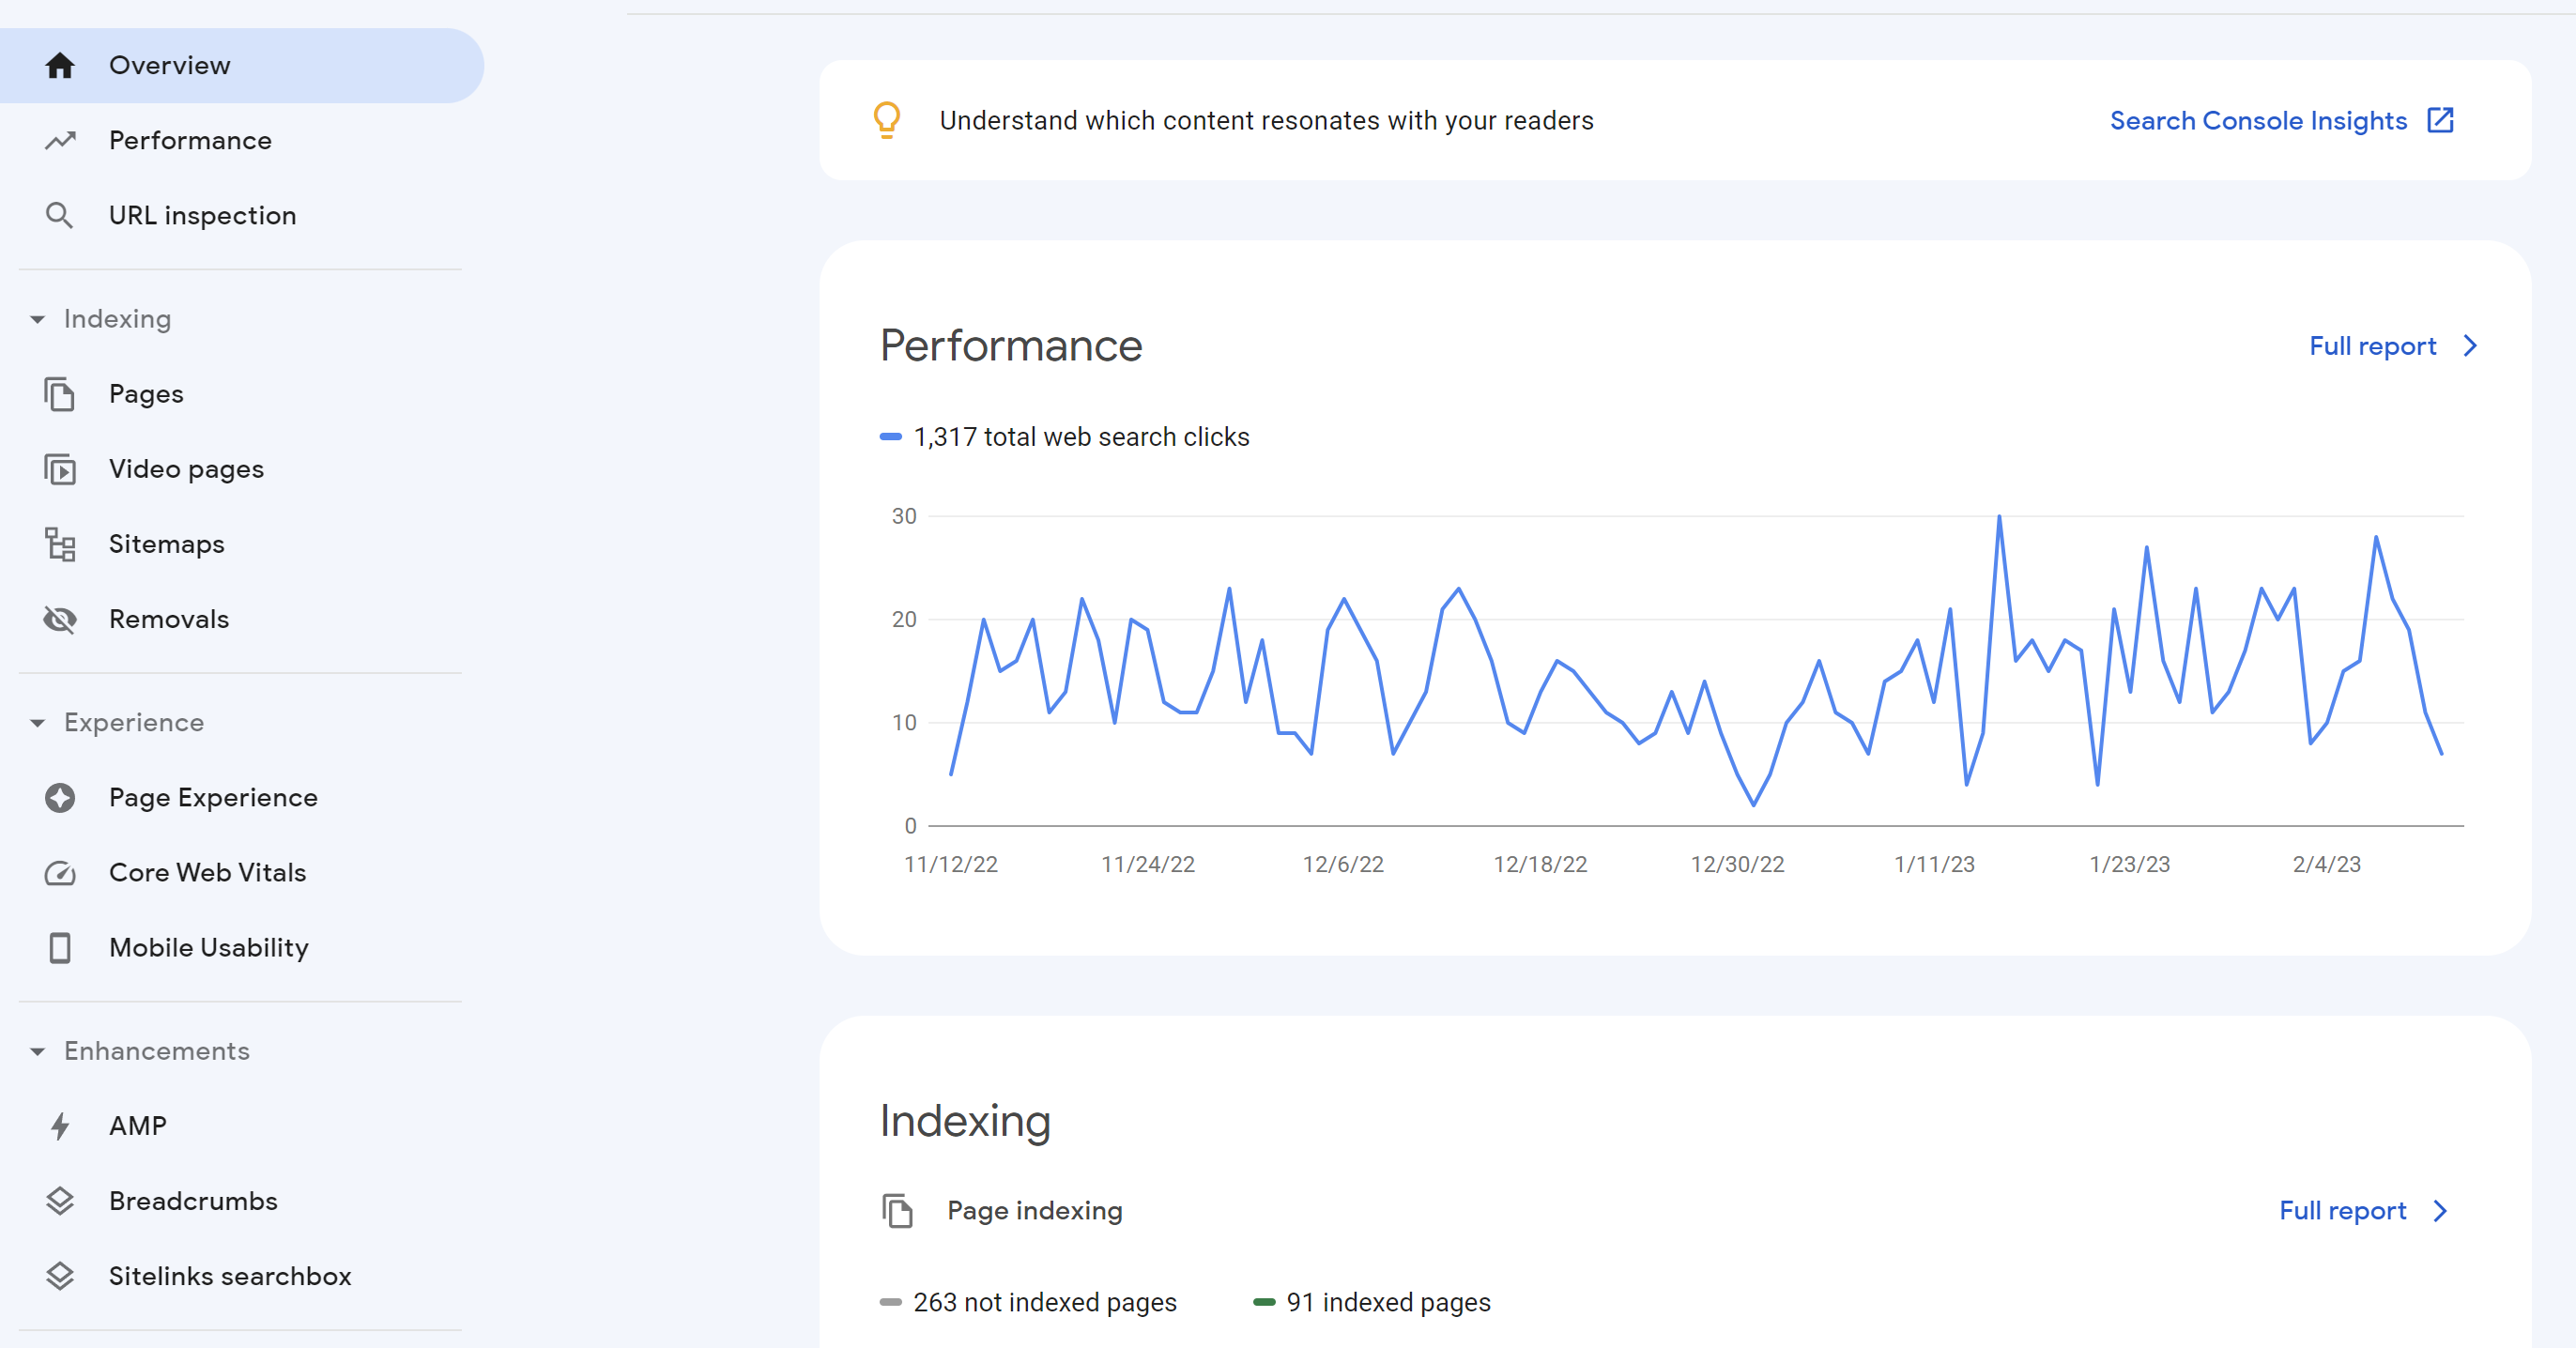Click the '91 indexed pages' text
This screenshot has width=2576, height=1348.
pos(1388,1302)
